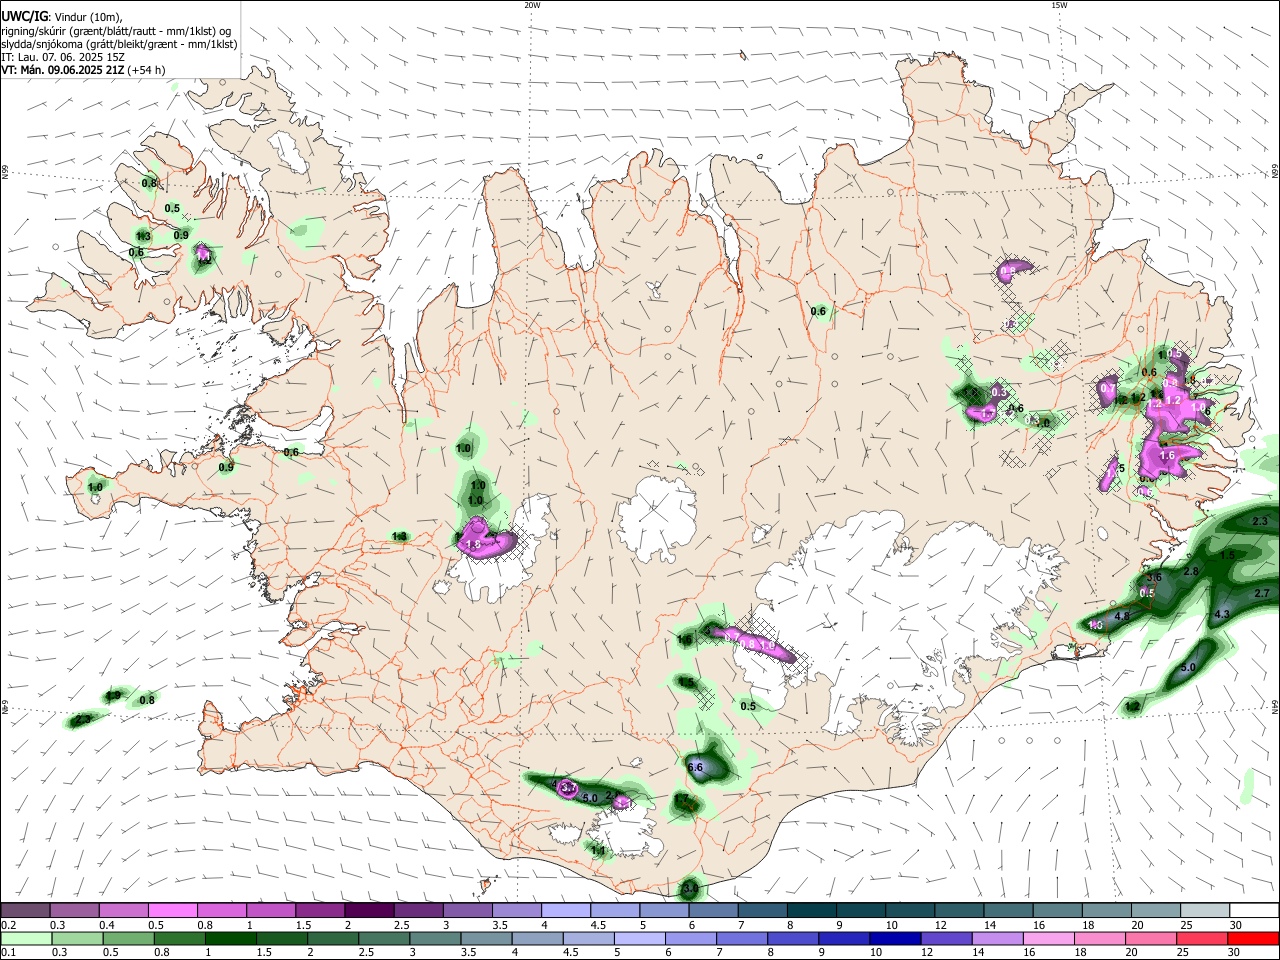1280x960 pixels.
Task: Click the light lavender 4–4.5 swatch in upper legend
Action: click(x=566, y=911)
